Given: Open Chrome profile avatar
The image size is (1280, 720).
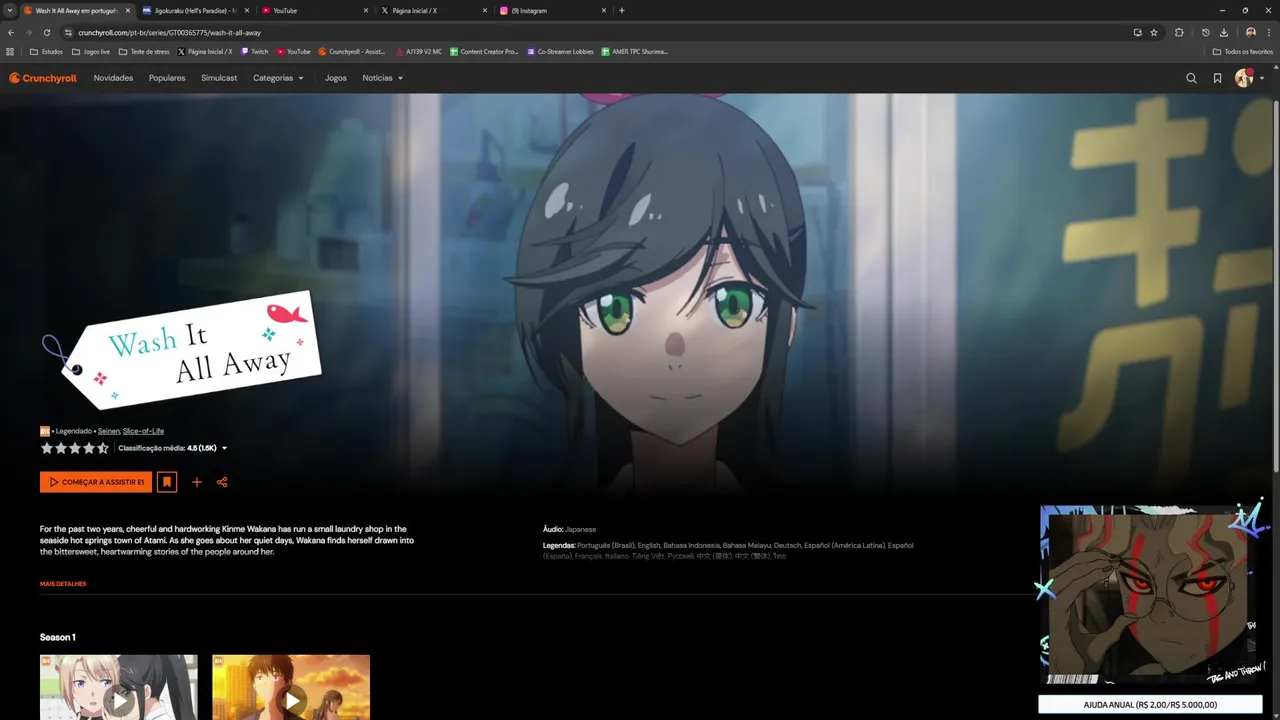Looking at the screenshot, I should click(1250, 32).
